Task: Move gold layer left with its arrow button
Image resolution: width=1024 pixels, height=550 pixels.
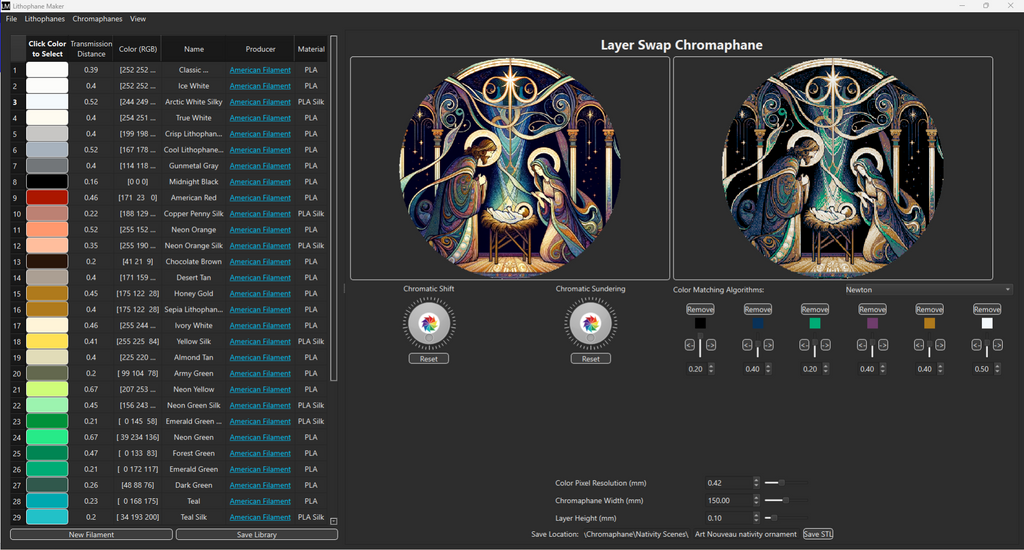Action: pyautogui.click(x=919, y=345)
